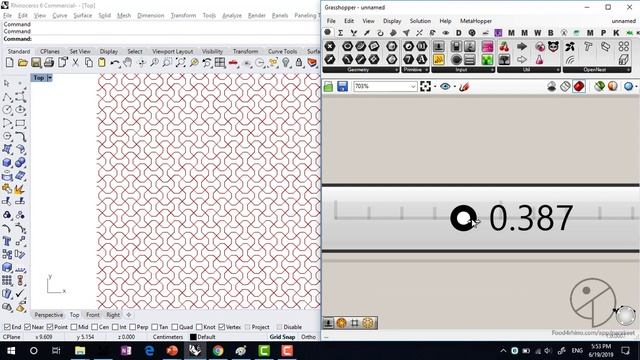The image size is (640, 360).
Task: Click the light bulb Hide objects icon
Action: point(286,62)
